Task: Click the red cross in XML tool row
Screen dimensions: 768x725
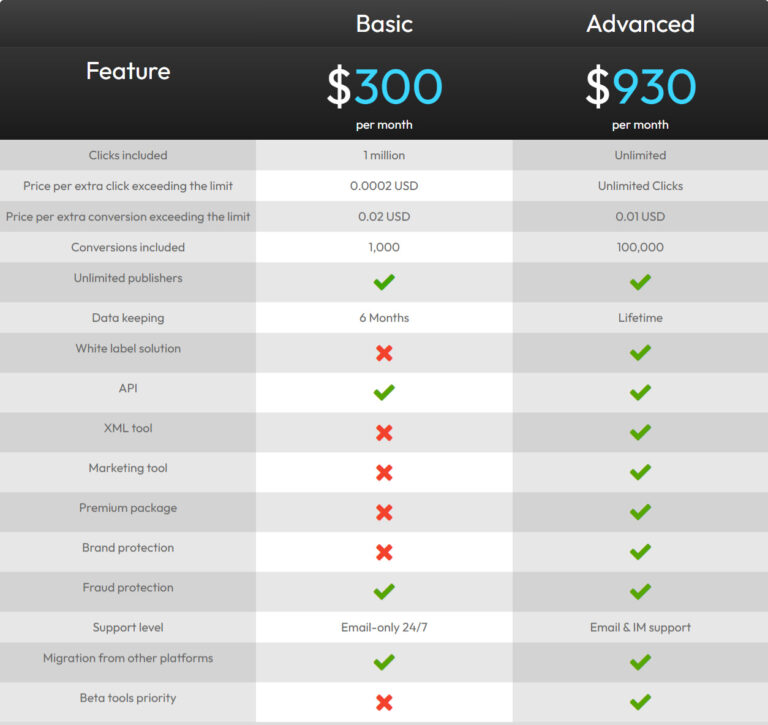Action: click(384, 433)
